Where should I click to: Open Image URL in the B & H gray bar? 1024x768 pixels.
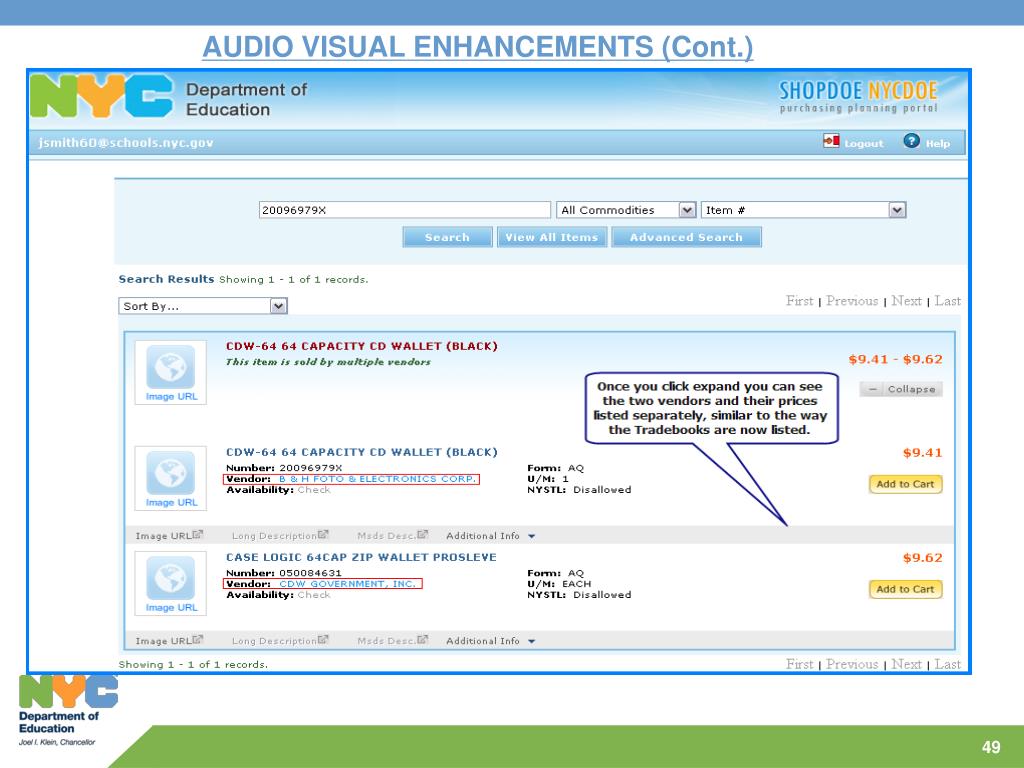click(x=169, y=536)
